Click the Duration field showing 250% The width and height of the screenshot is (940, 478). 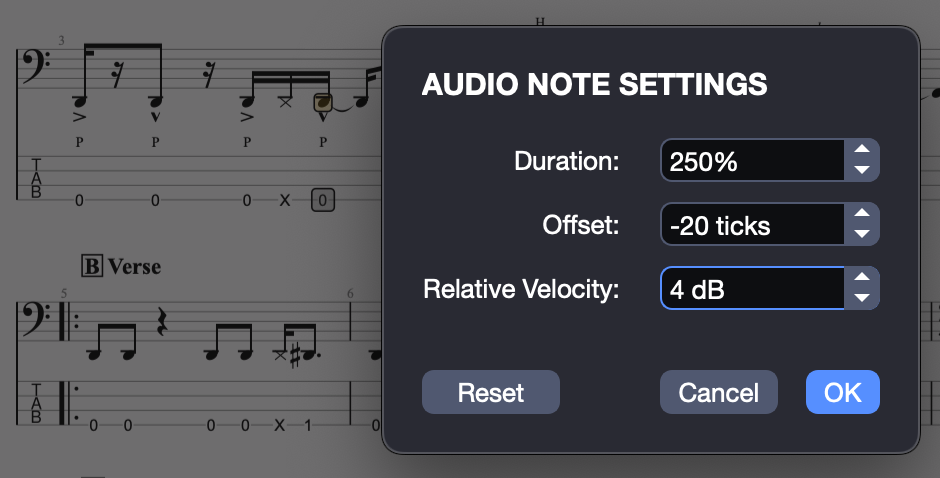(753, 160)
